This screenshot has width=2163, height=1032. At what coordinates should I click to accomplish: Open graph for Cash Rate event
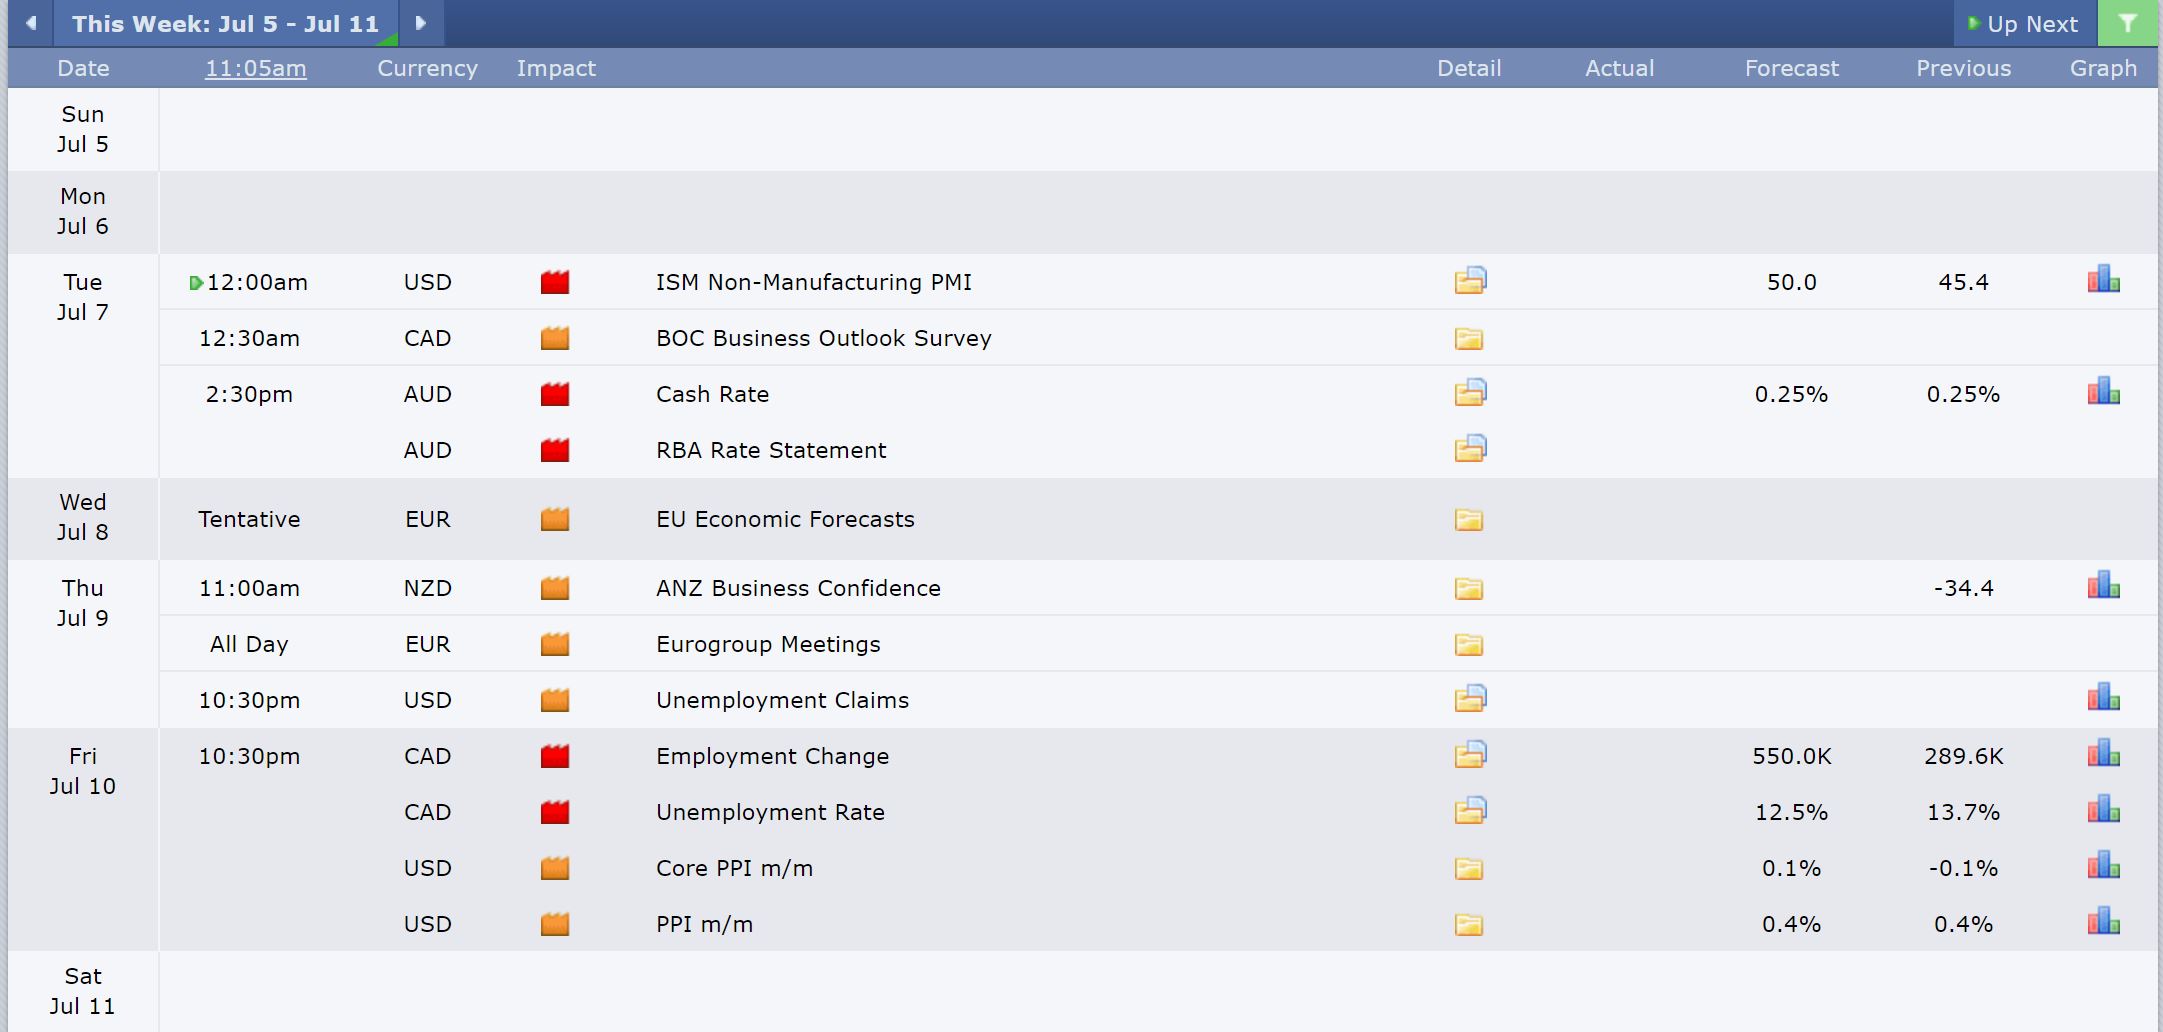point(2103,392)
